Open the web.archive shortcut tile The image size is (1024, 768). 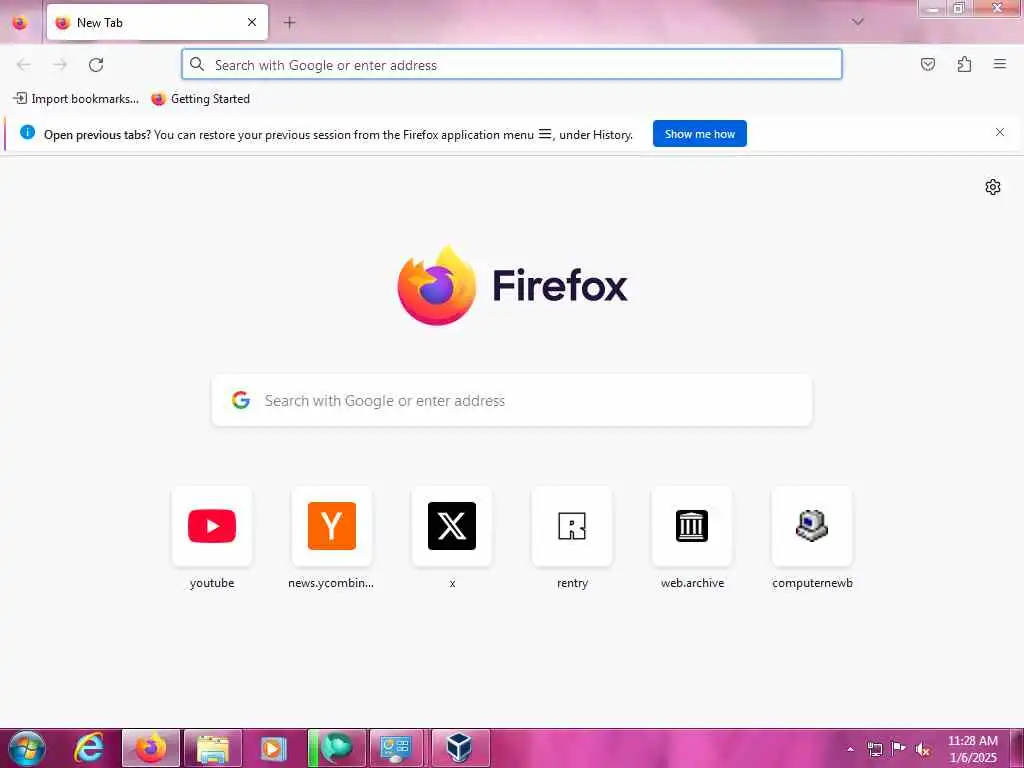coord(692,526)
